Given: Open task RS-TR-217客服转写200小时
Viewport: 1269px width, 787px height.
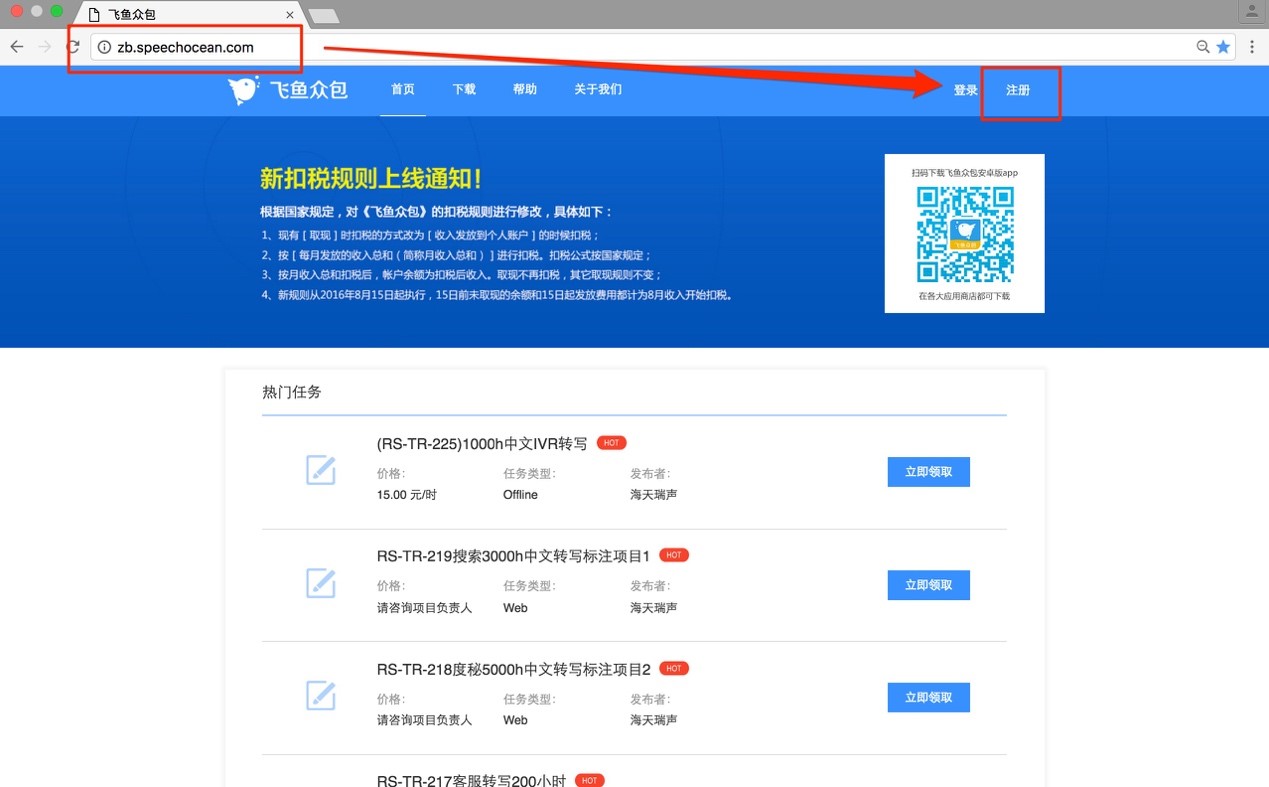Looking at the screenshot, I should 472,780.
